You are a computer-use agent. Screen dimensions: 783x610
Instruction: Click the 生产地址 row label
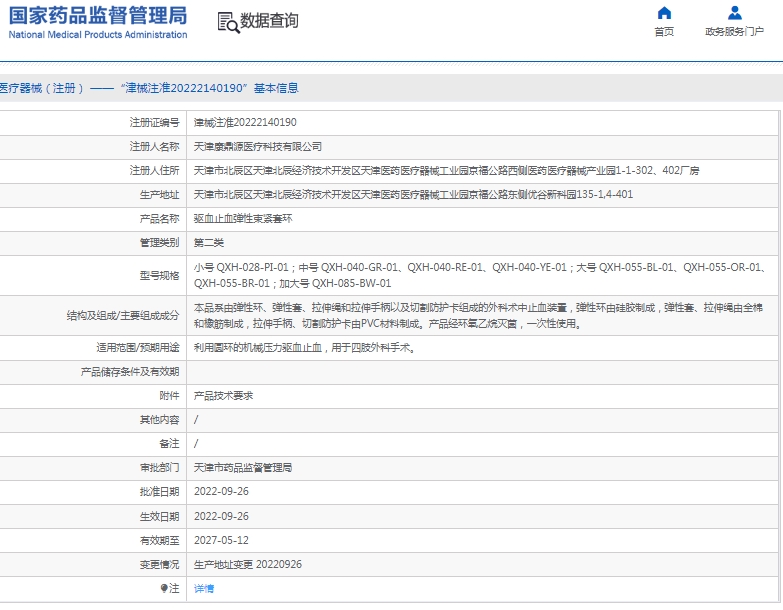coord(159,195)
